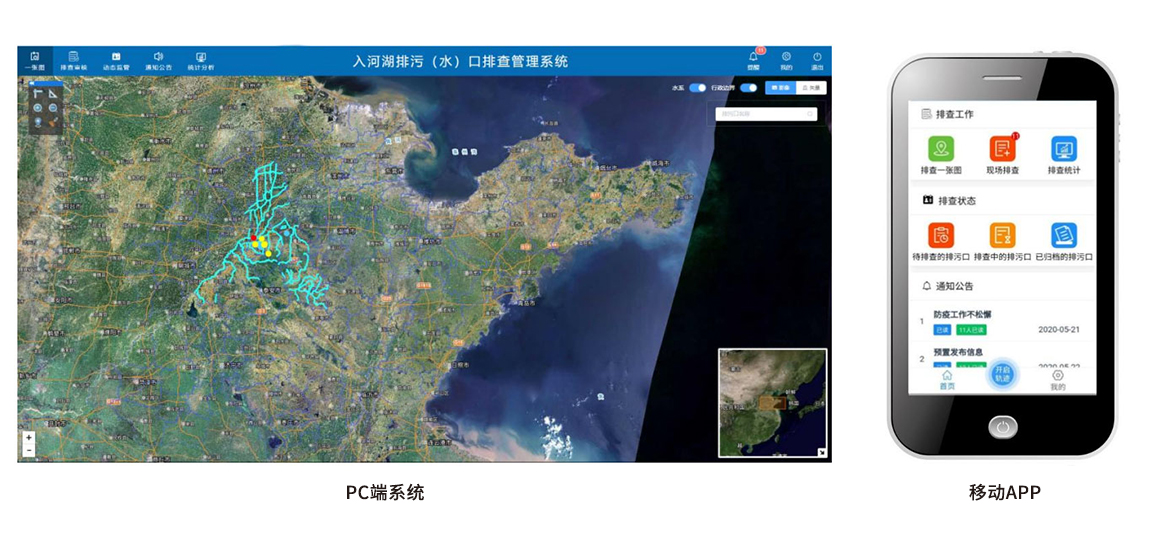Click the zoom-in magnifier map tool

(x=38, y=107)
